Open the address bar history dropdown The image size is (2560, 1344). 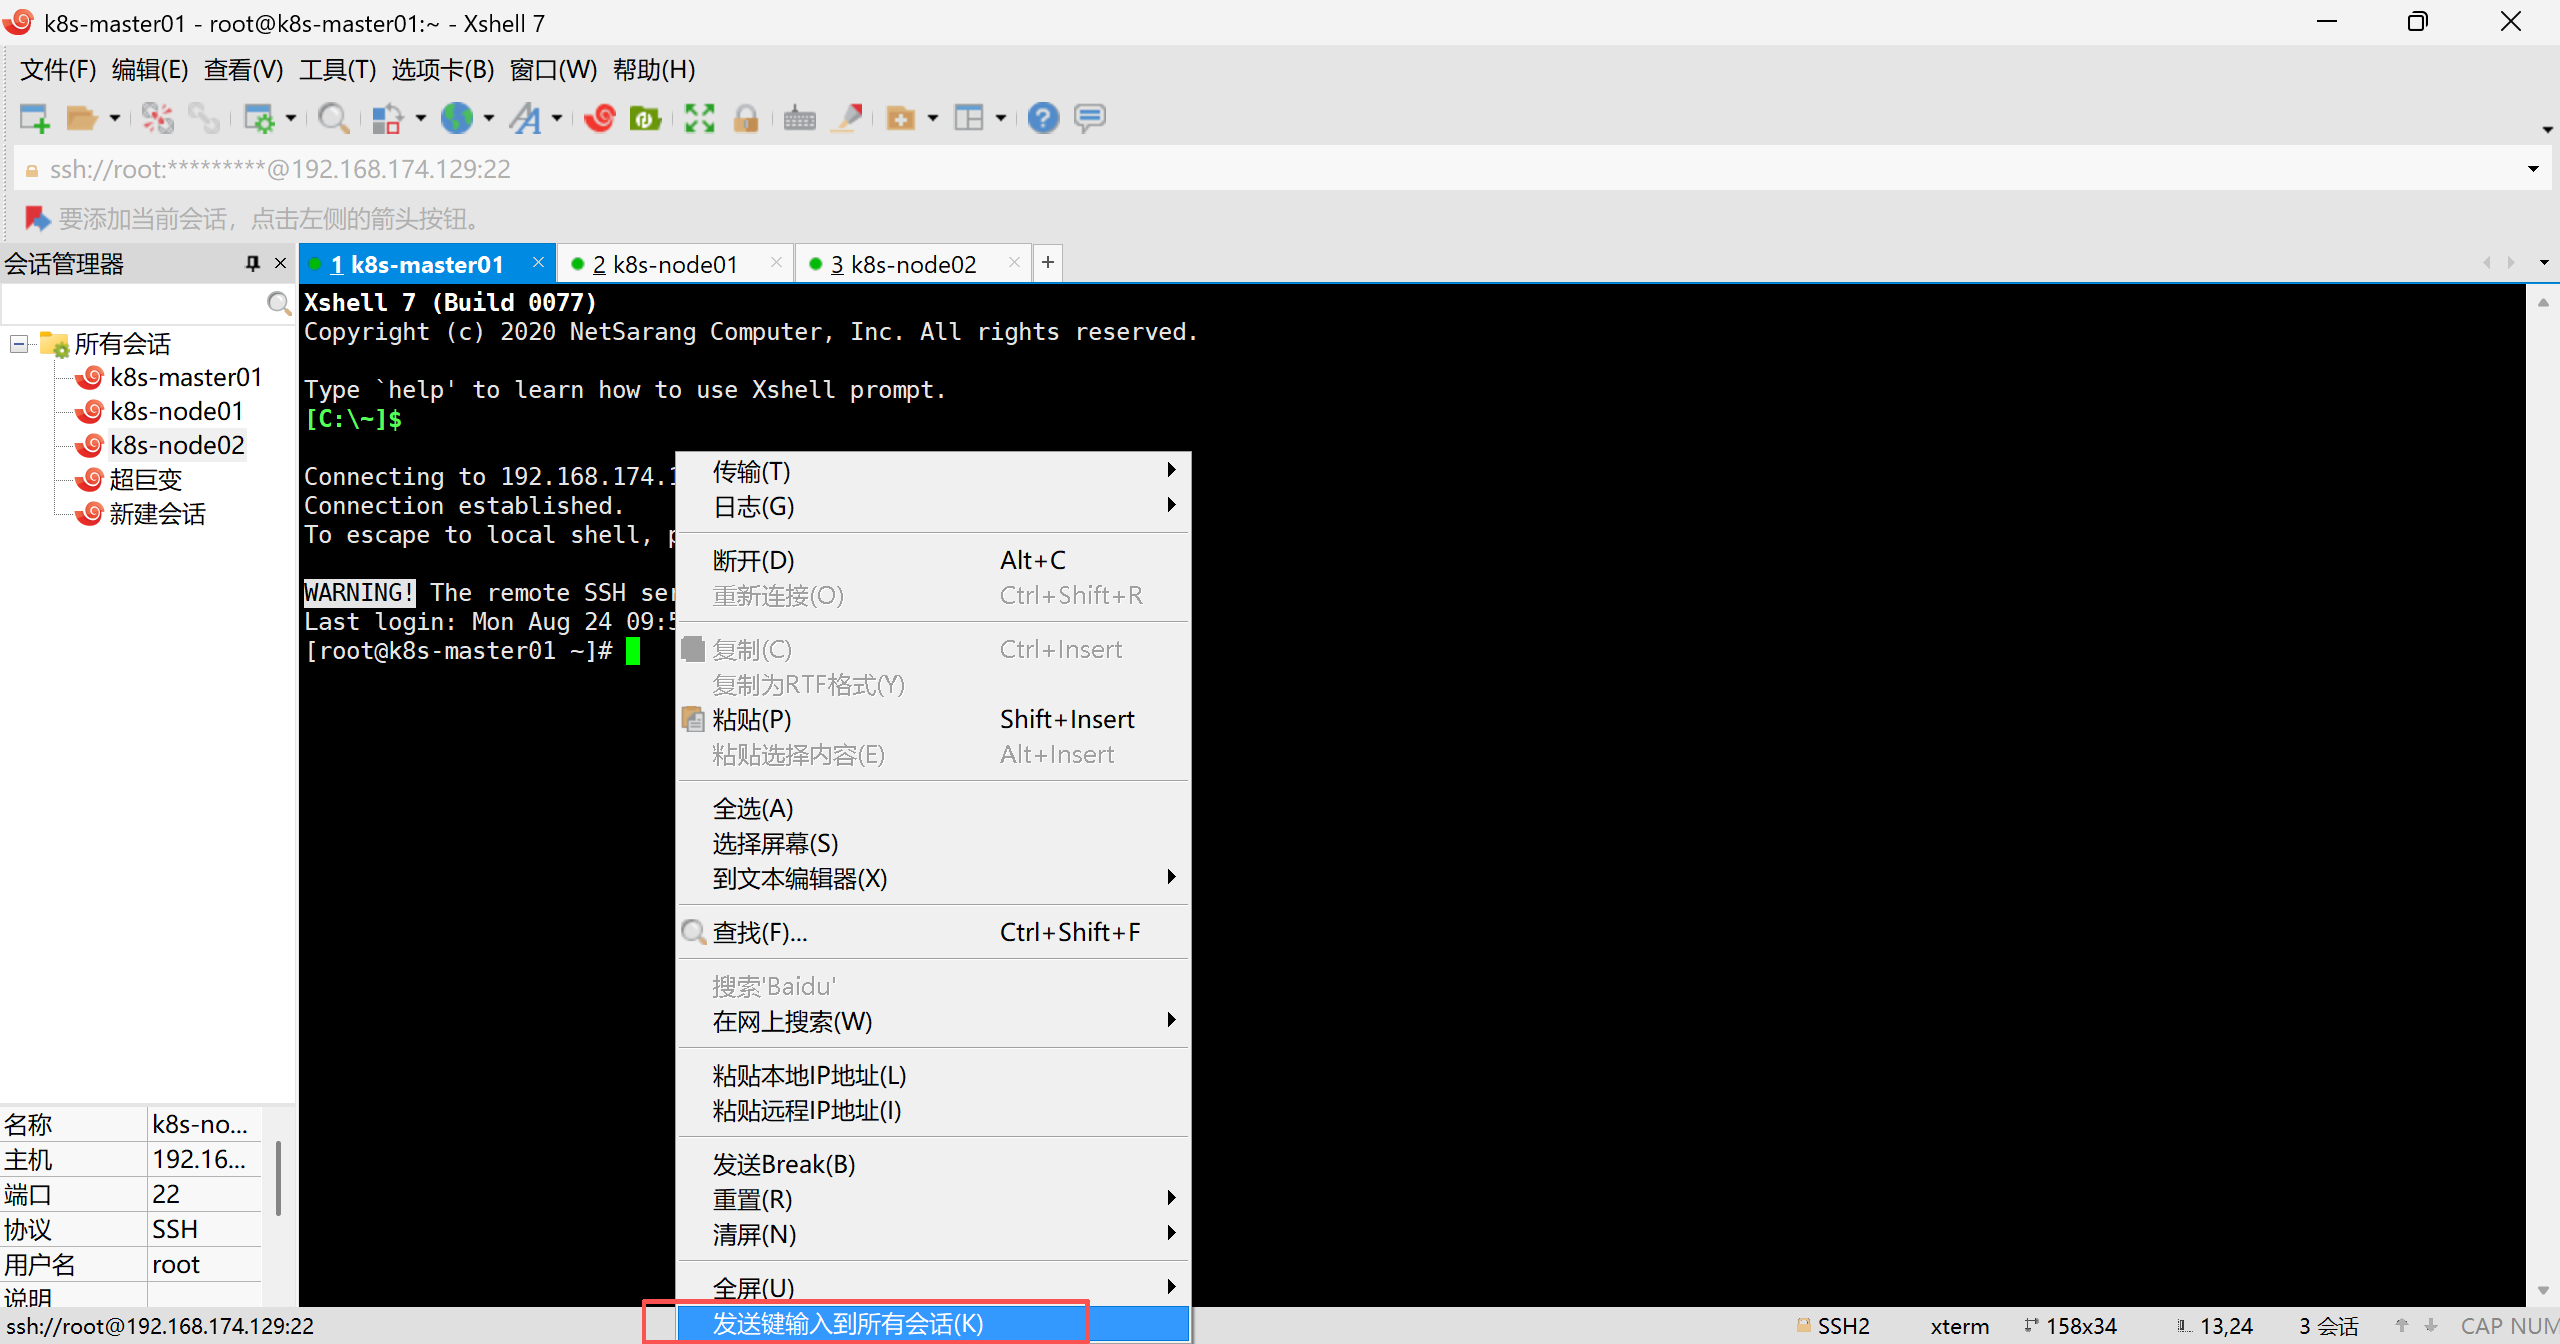click(x=2533, y=169)
